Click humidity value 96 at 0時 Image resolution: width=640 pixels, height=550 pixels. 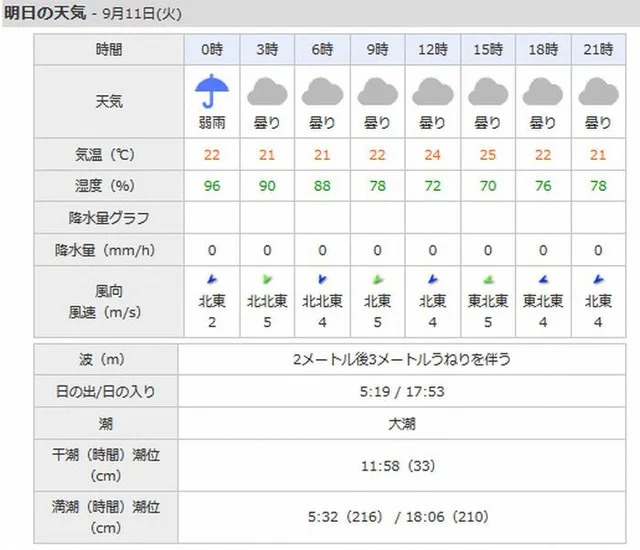(x=212, y=186)
